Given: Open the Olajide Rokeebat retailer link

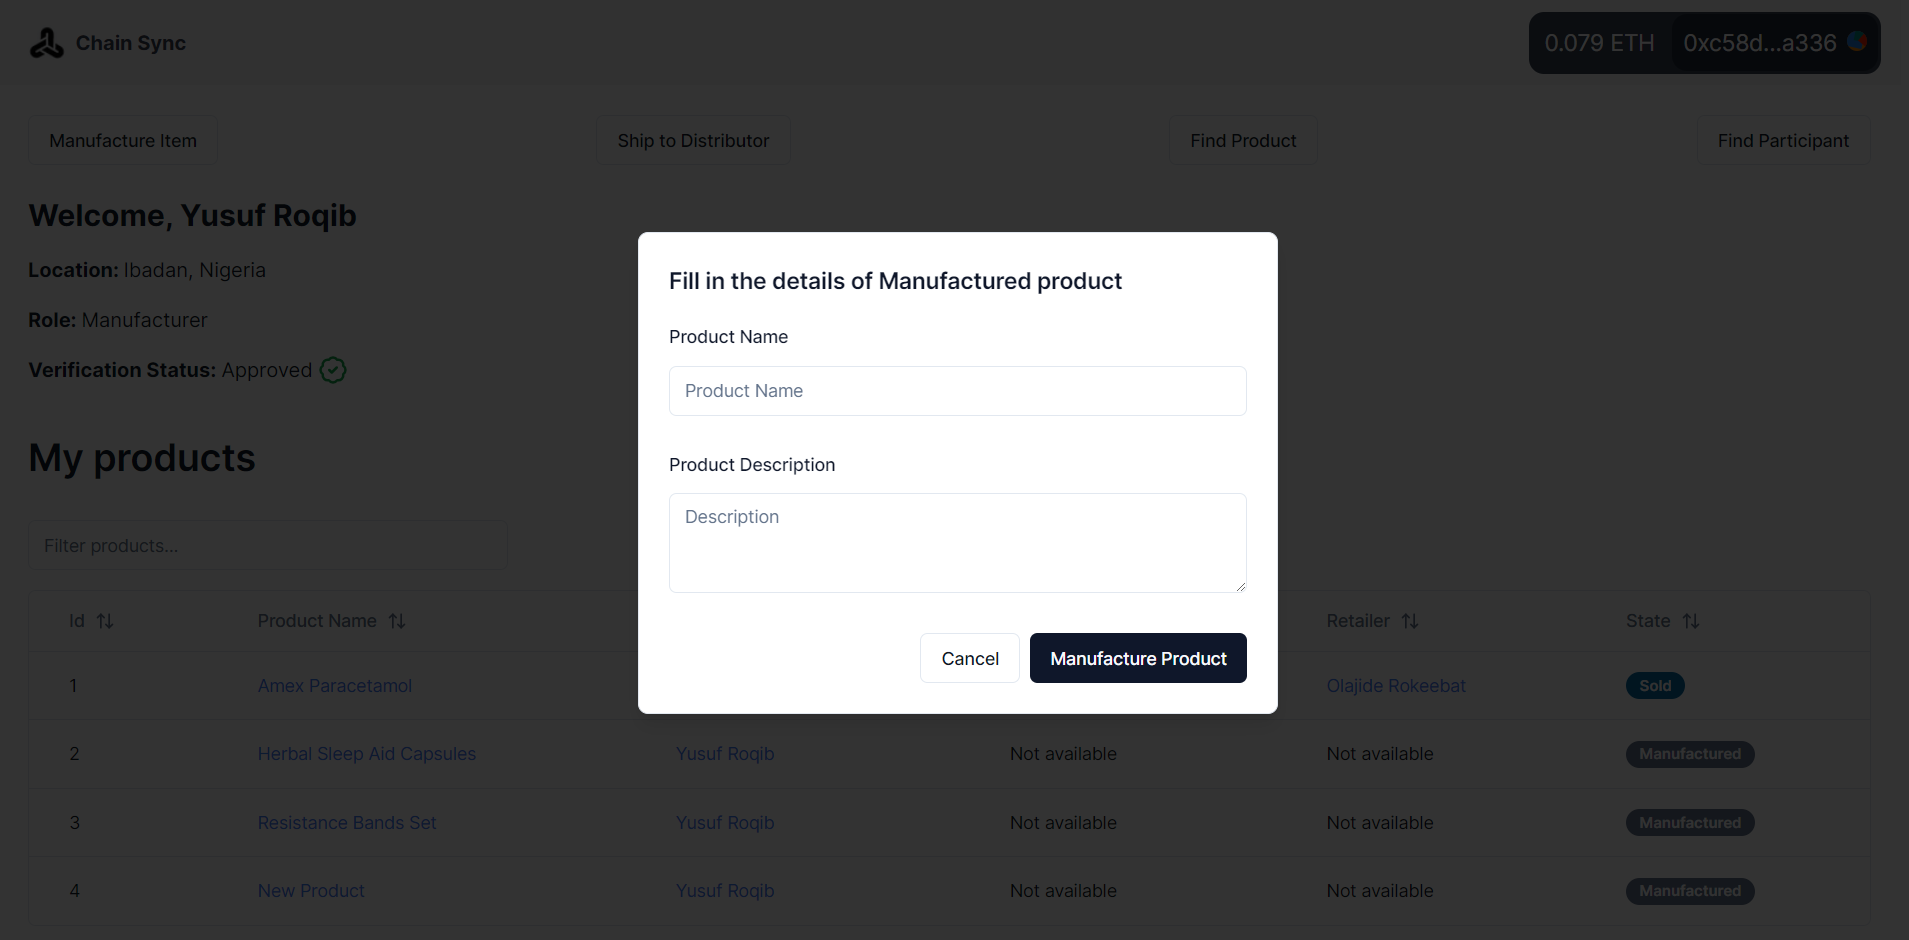Looking at the screenshot, I should point(1396,686).
